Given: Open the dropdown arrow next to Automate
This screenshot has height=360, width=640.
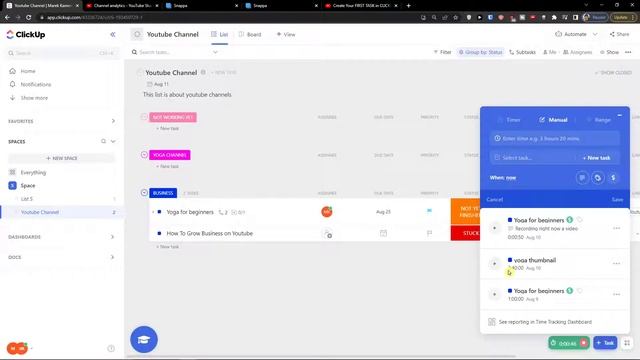Looking at the screenshot, I should [595, 34].
